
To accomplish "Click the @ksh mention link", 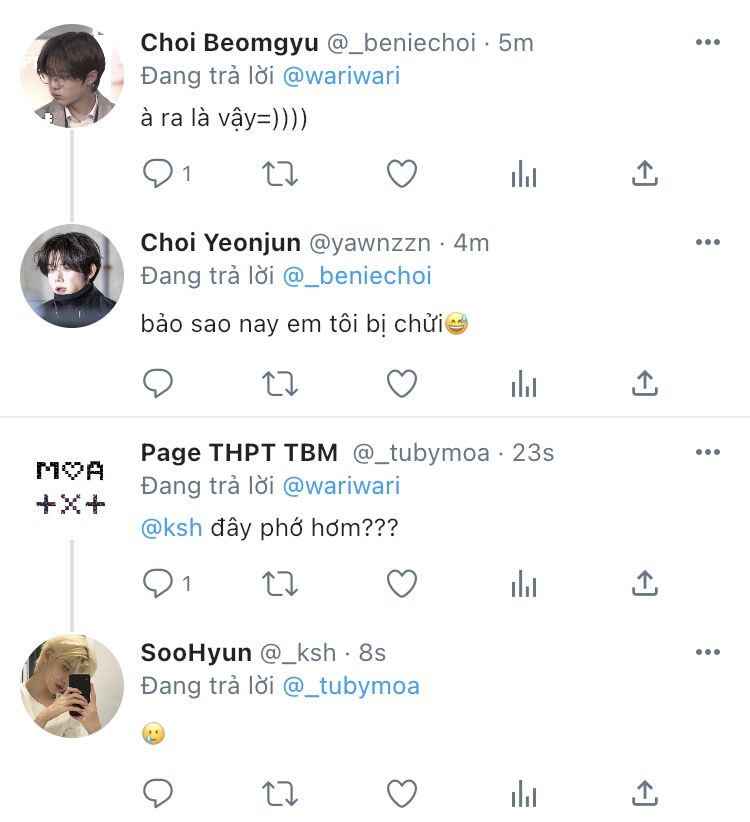I will [x=171, y=527].
